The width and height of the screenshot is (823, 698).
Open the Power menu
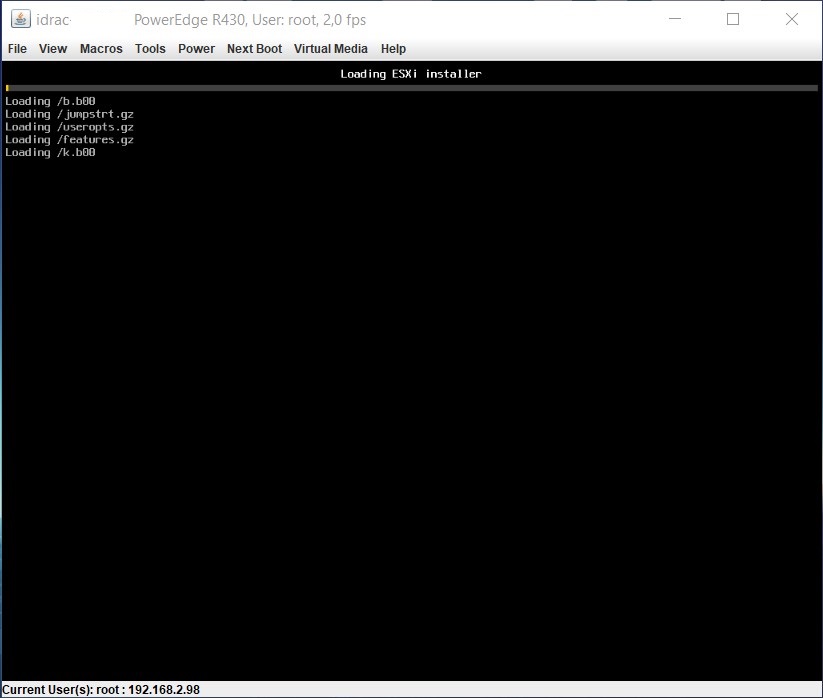(196, 49)
